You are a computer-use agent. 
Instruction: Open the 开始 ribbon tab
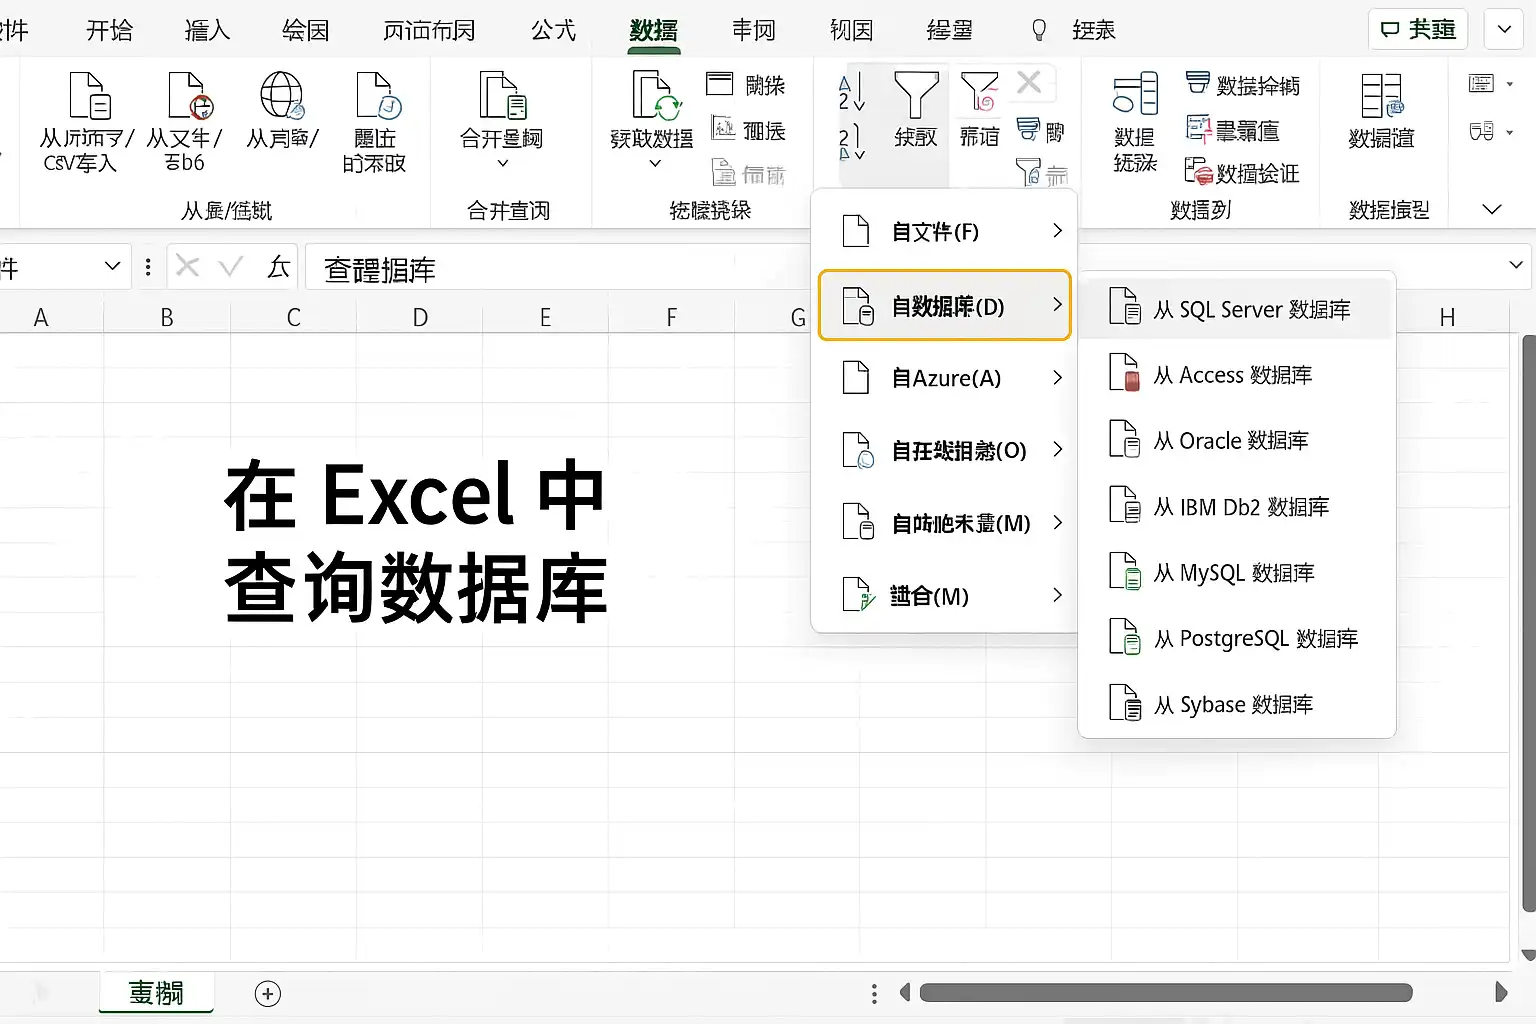109,30
